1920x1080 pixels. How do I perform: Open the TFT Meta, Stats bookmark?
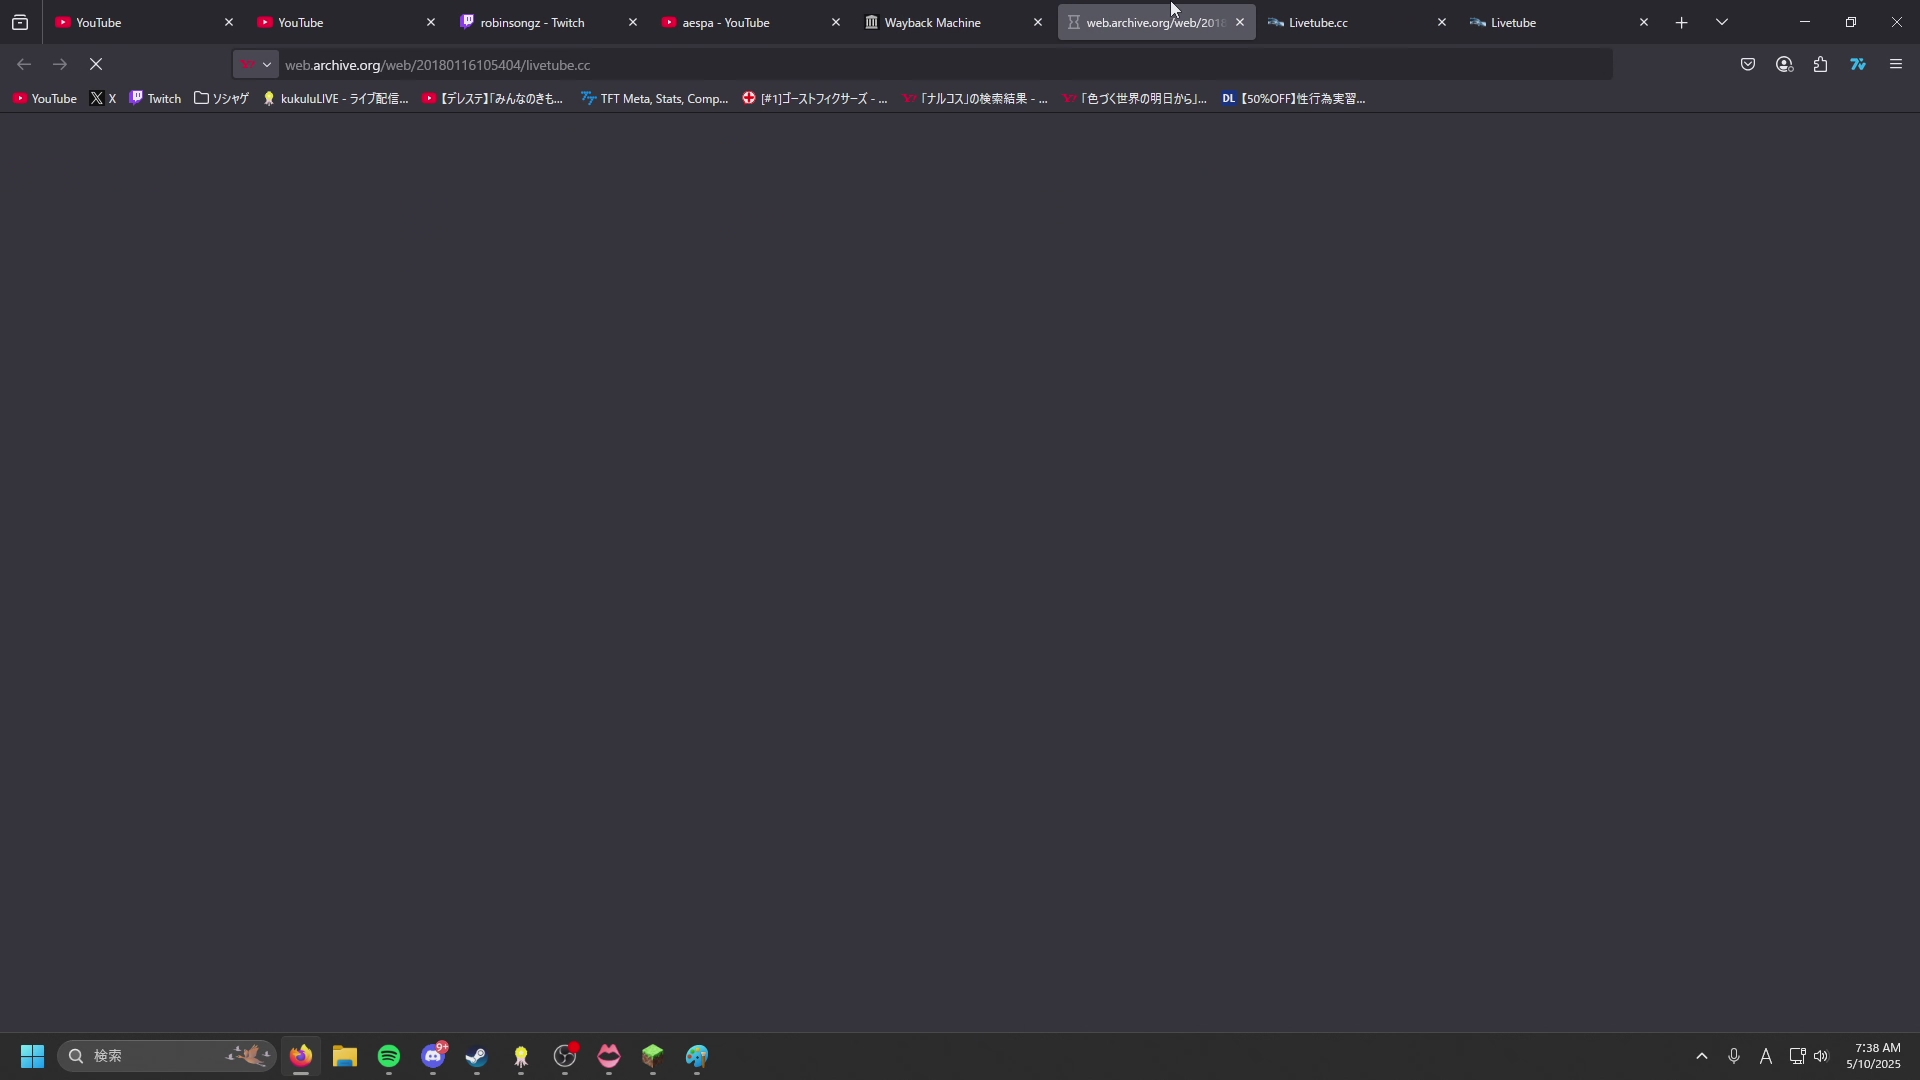(x=655, y=98)
